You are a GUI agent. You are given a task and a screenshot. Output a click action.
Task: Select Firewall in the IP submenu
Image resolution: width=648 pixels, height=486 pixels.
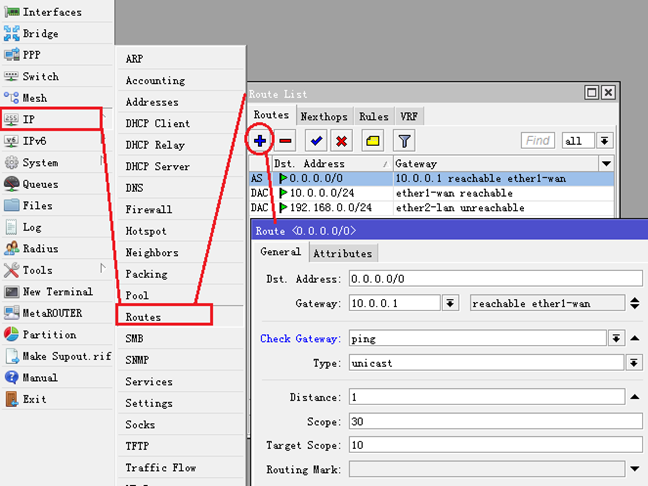coord(148,210)
